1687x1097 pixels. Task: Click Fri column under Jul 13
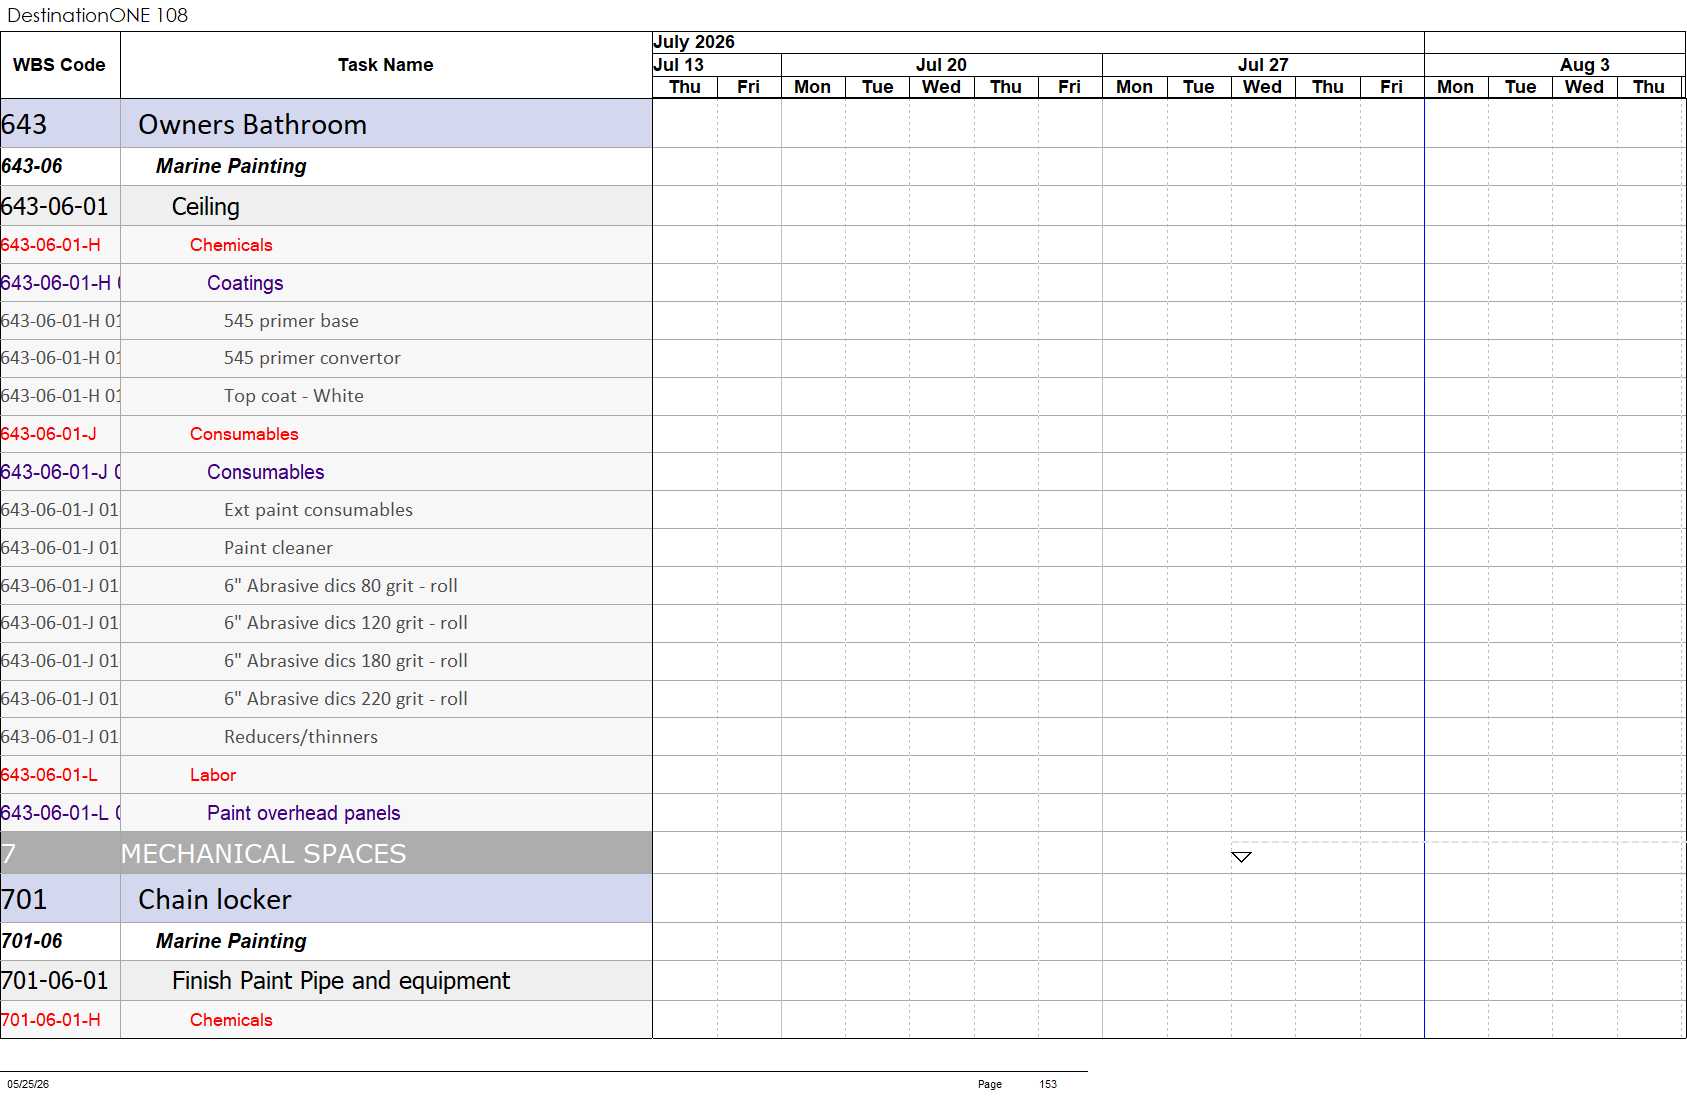tap(749, 87)
